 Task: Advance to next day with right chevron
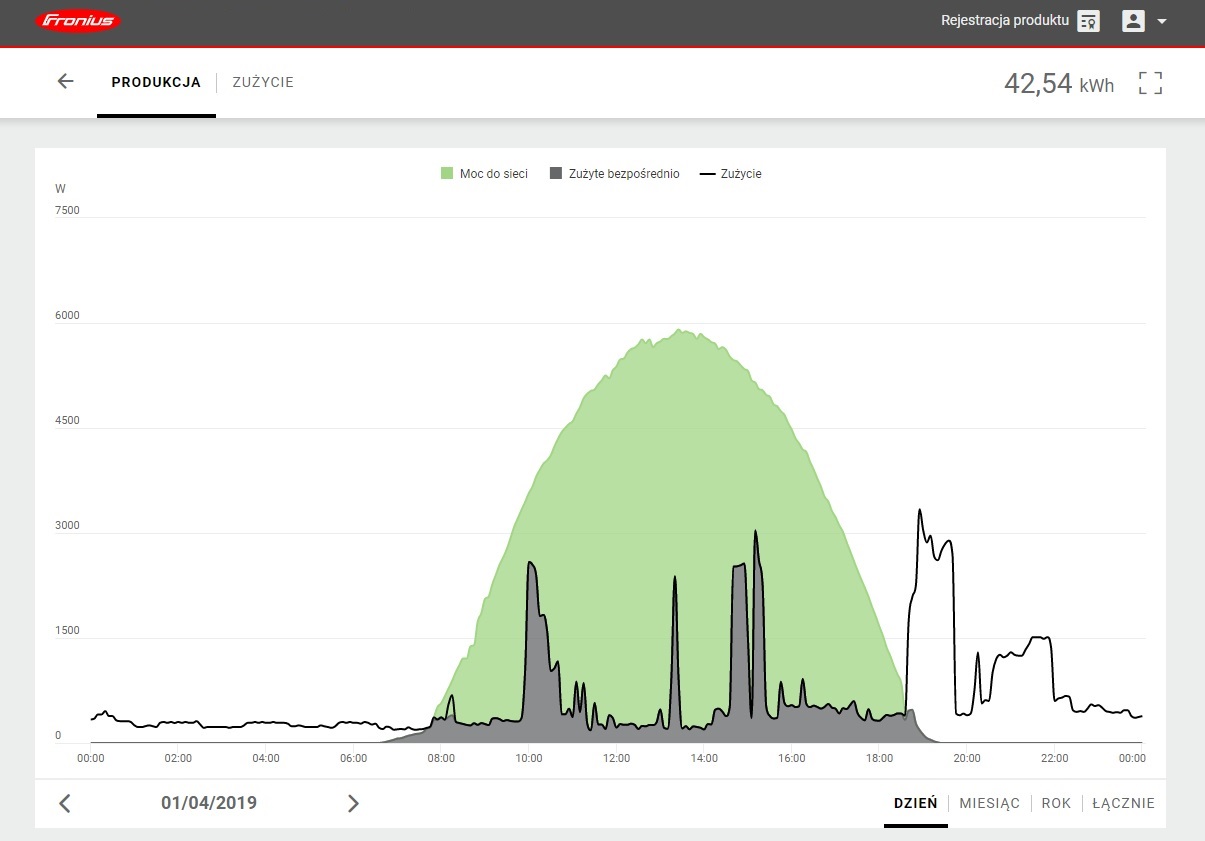pyautogui.click(x=353, y=803)
